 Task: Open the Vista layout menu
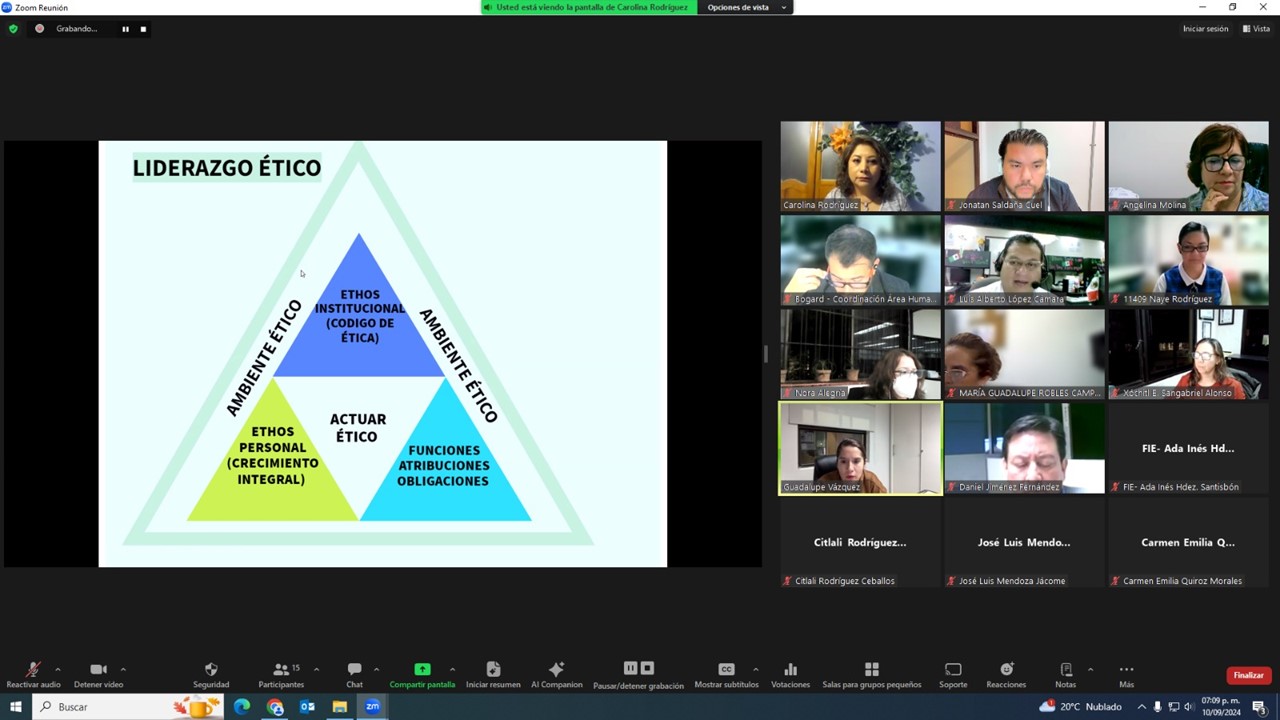[1256, 29]
